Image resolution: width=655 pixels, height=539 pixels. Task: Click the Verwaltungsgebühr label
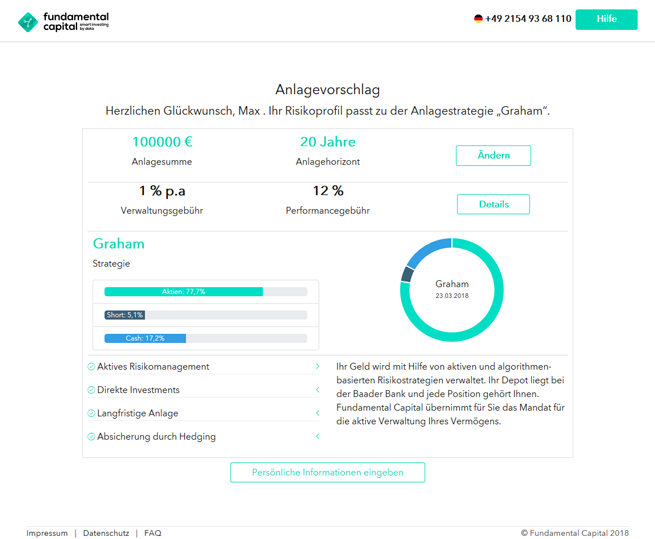coord(162,211)
